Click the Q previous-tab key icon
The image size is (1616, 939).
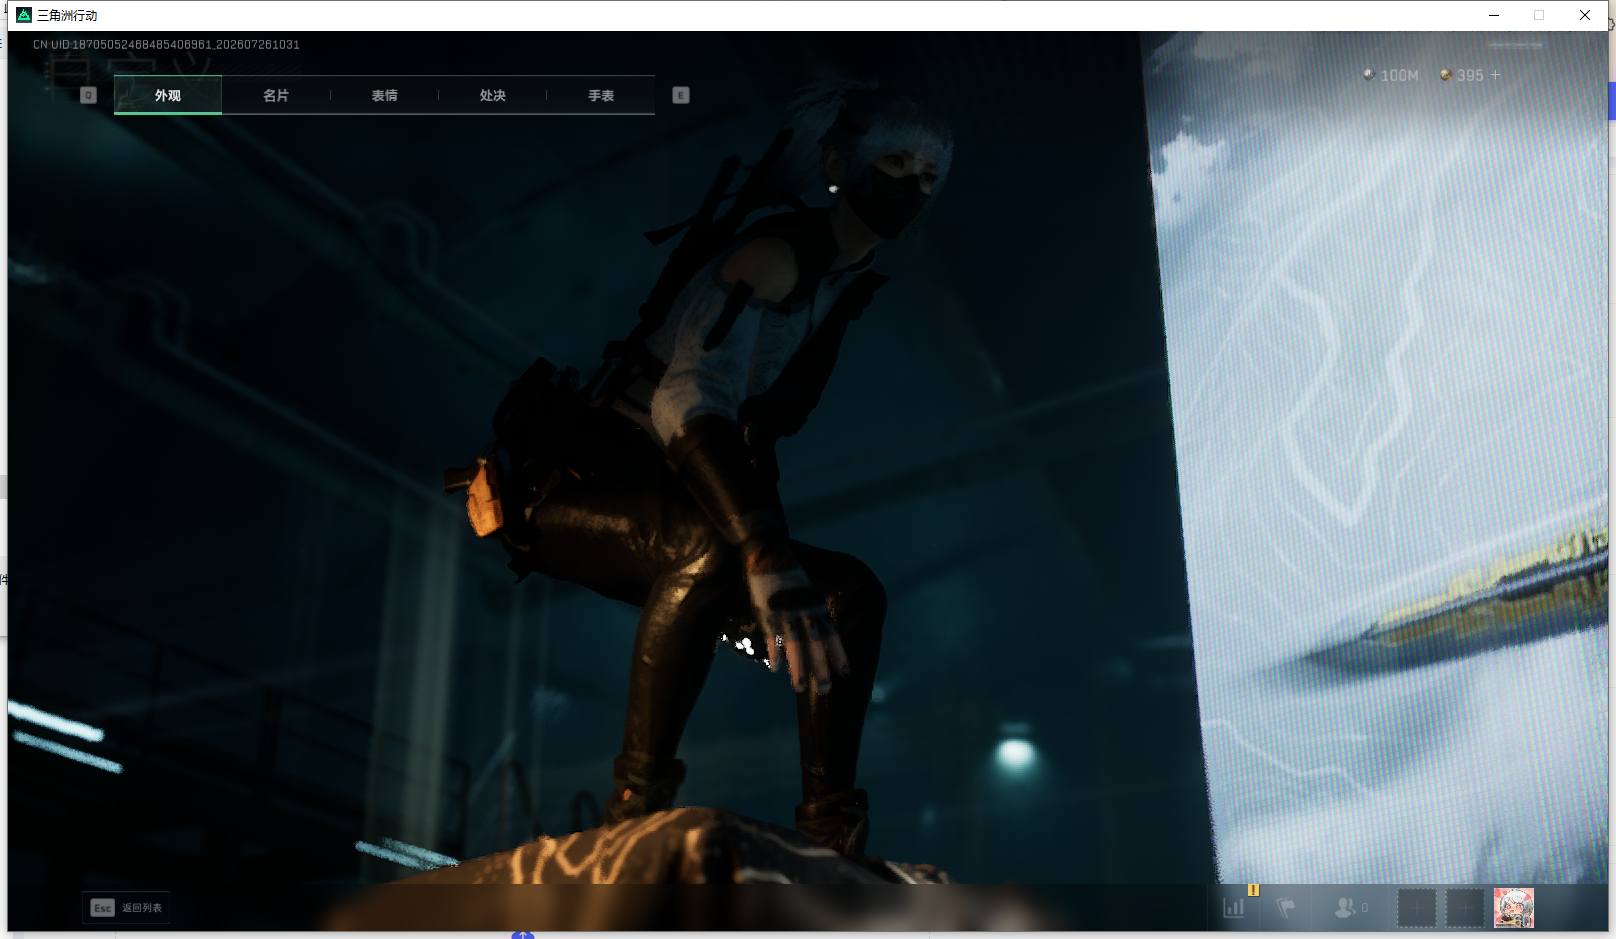[x=88, y=95]
